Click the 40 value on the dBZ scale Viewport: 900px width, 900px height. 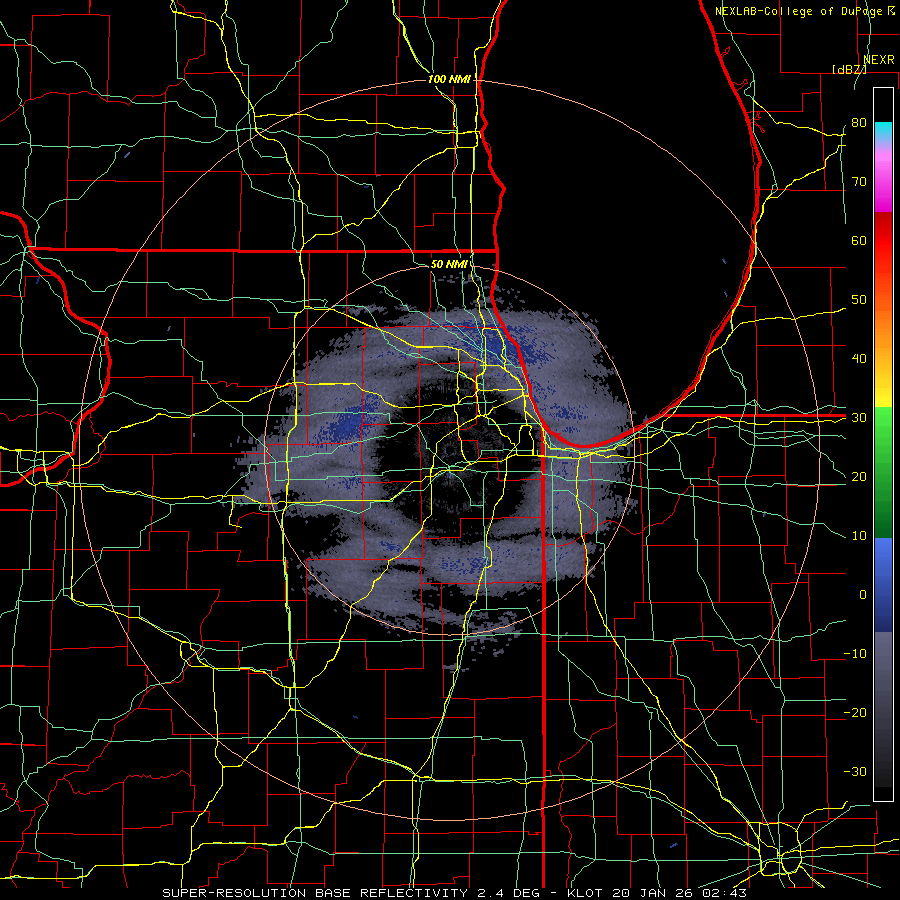coord(859,359)
